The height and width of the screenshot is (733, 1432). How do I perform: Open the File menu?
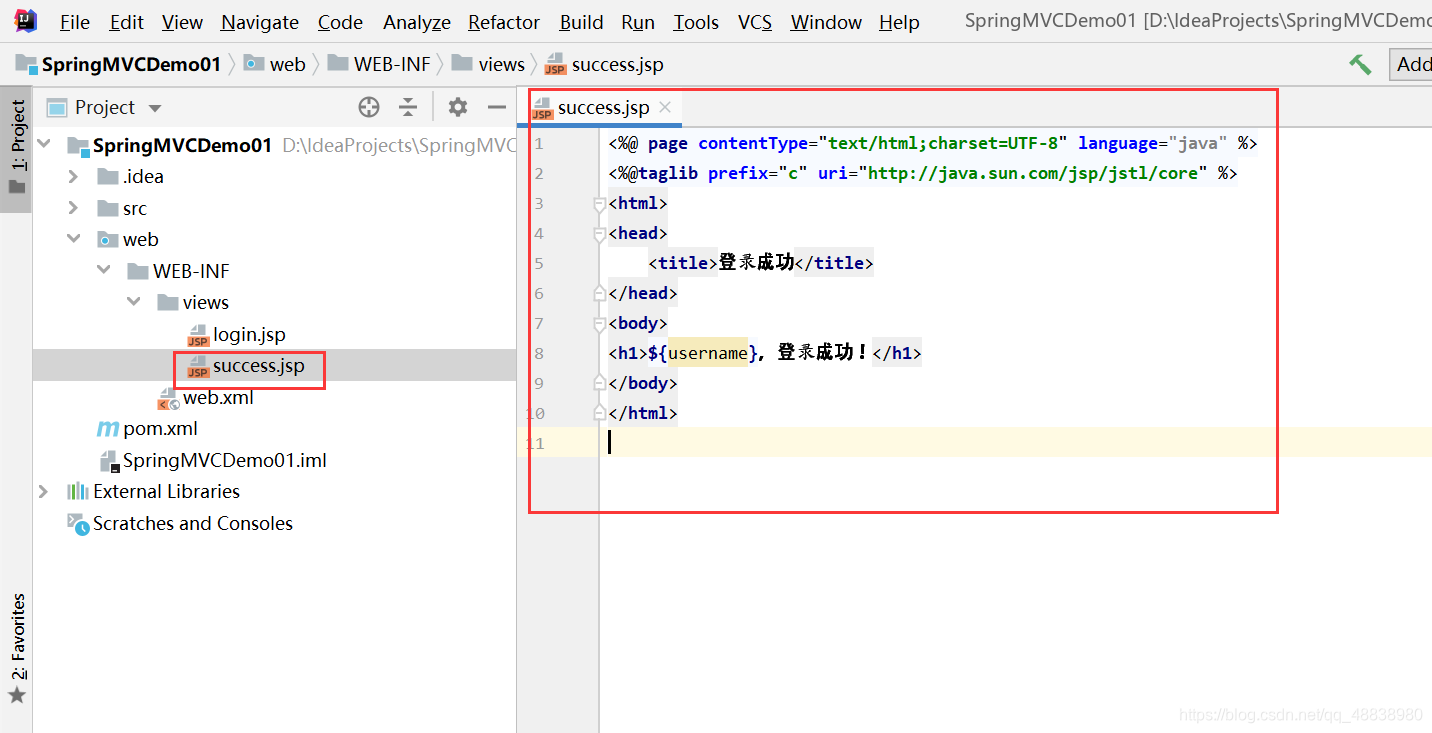pos(75,22)
